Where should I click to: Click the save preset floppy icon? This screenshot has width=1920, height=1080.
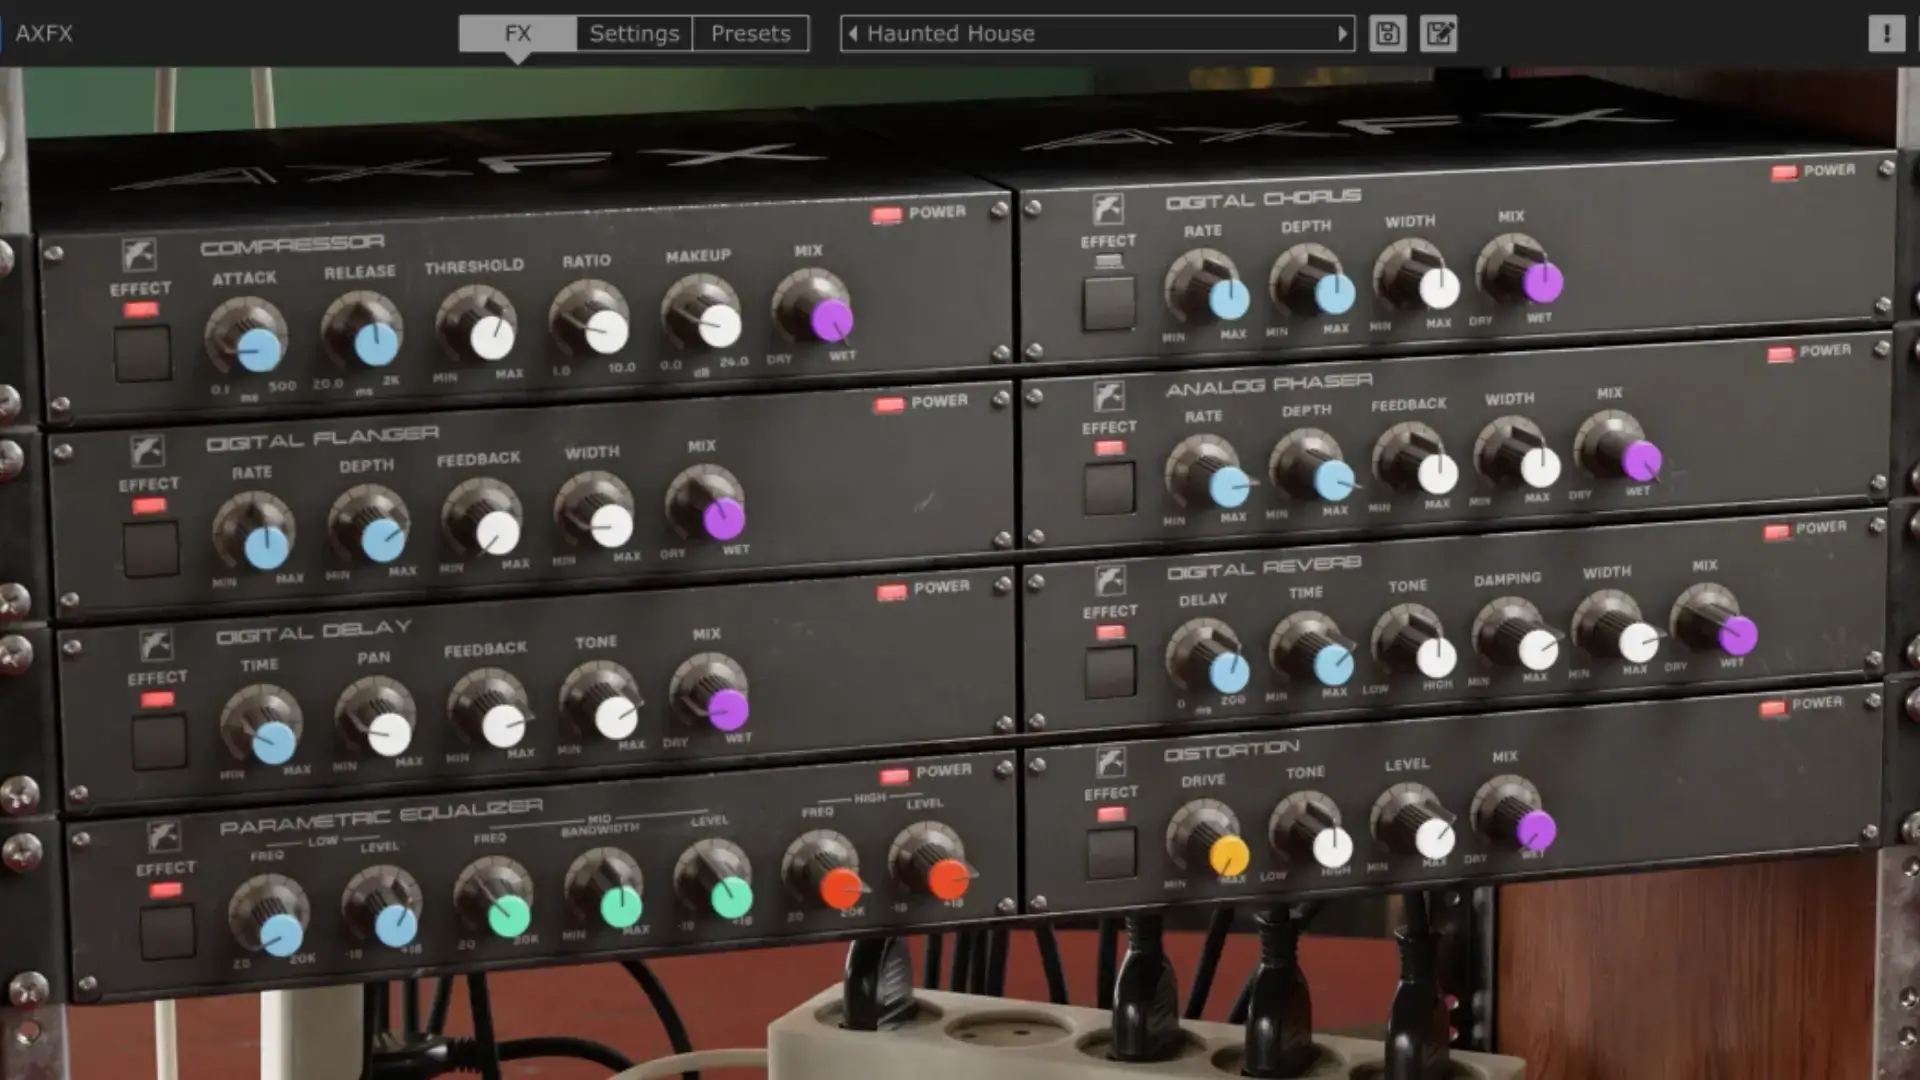[1387, 34]
